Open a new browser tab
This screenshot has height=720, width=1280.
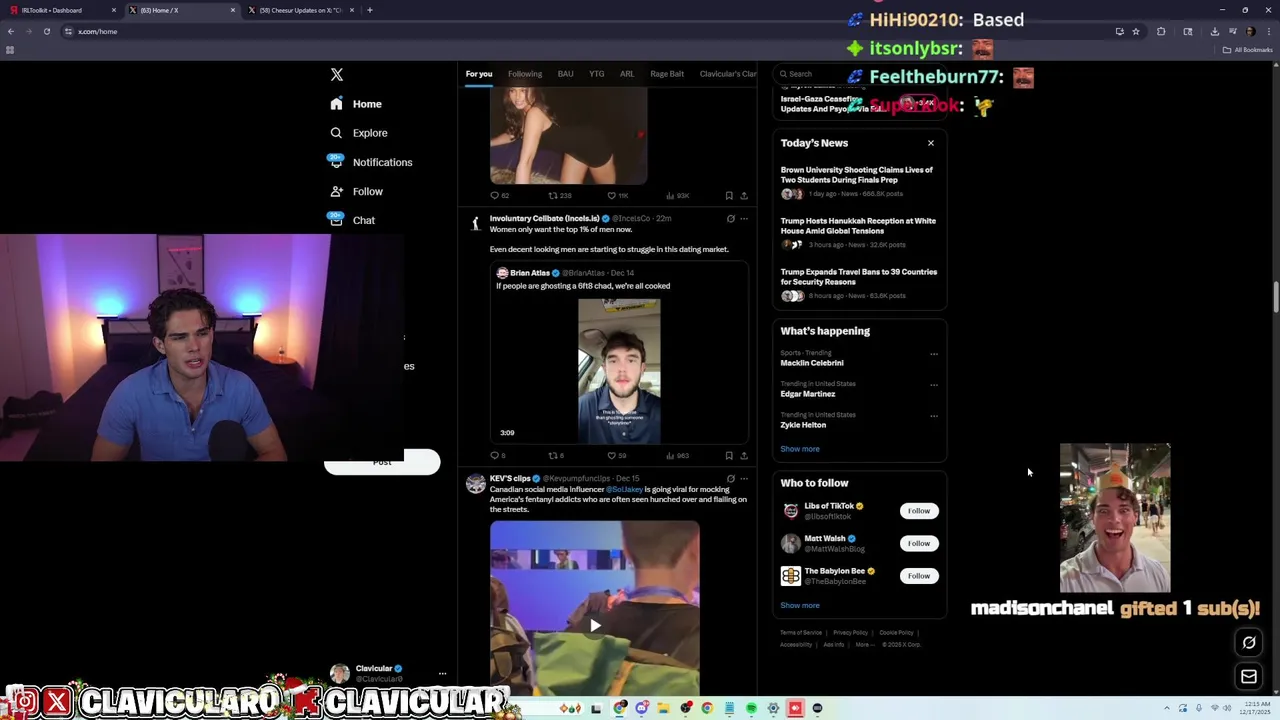(x=370, y=10)
